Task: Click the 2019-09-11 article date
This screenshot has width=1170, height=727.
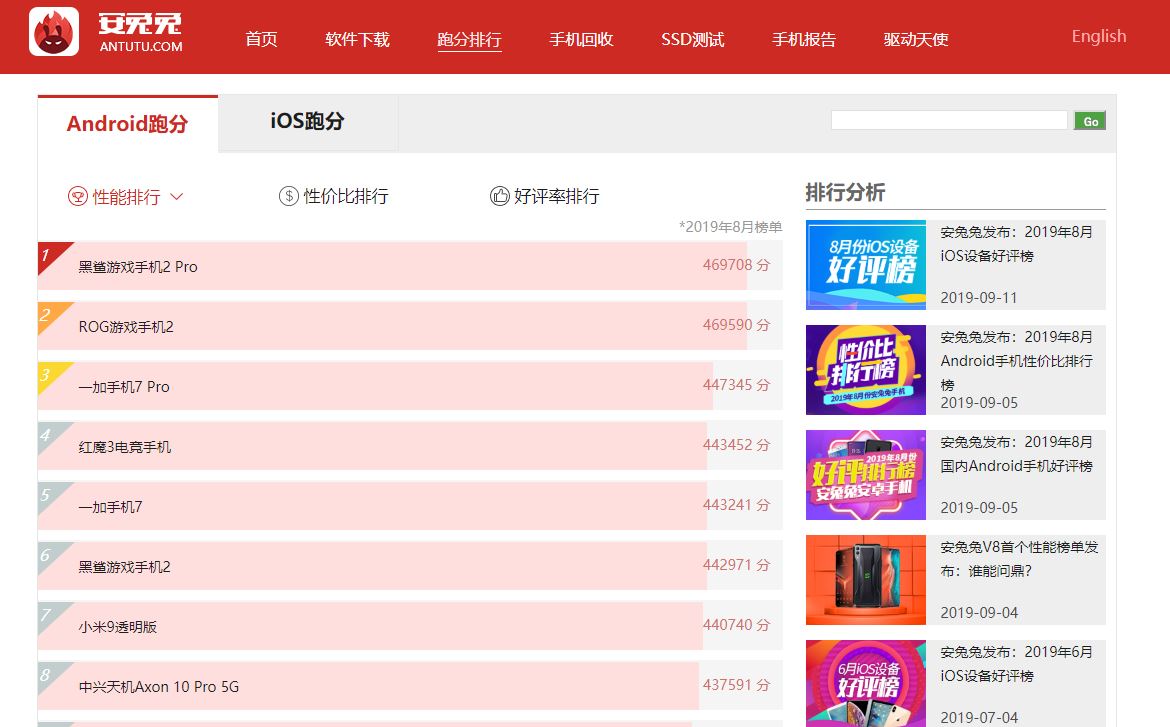Action: coord(979,298)
